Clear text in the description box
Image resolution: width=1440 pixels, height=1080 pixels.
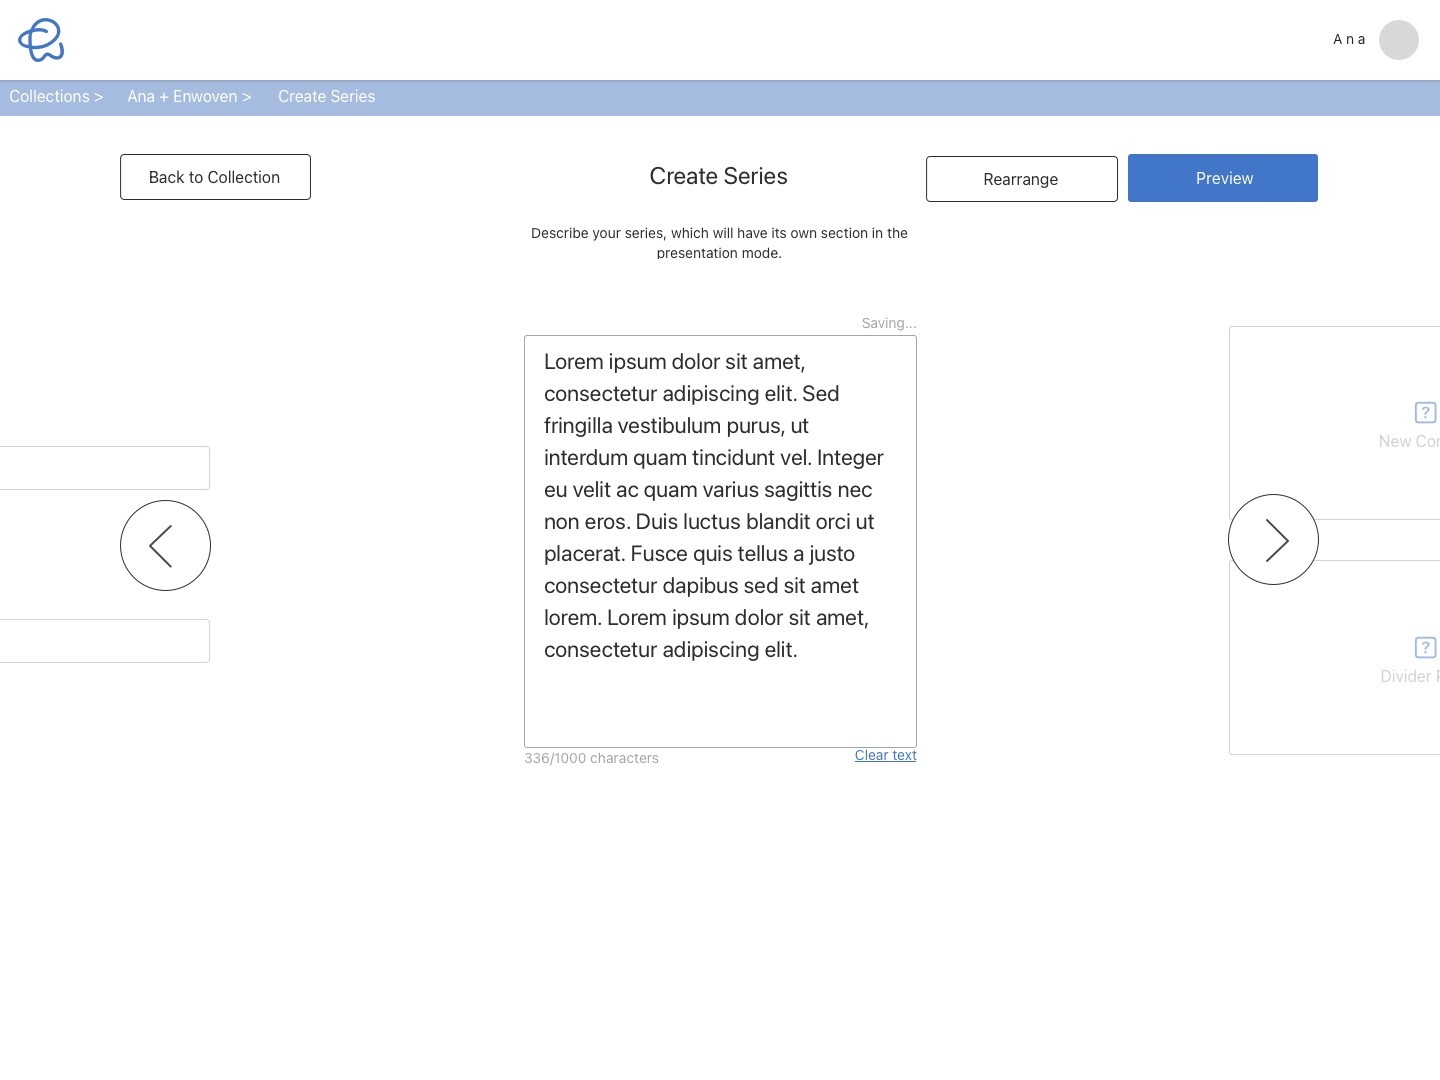tap(885, 756)
